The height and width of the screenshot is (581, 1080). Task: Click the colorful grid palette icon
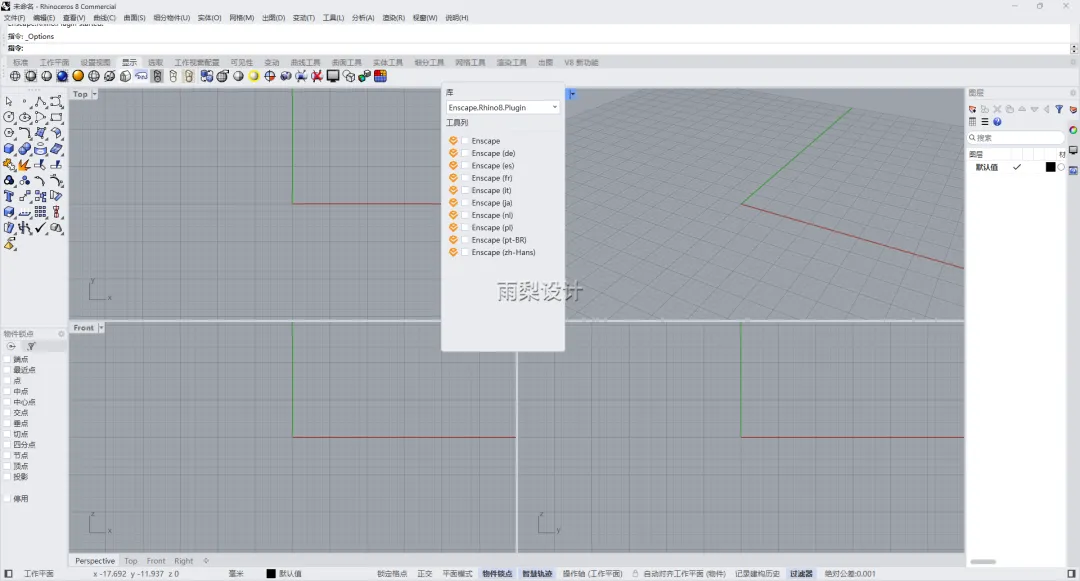(x=380, y=76)
